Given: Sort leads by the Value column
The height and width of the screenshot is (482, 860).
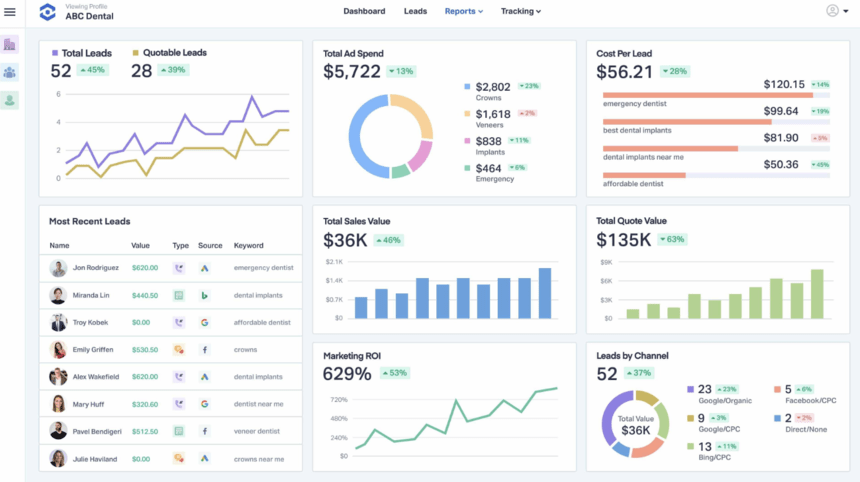Looking at the screenshot, I should click(x=140, y=246).
